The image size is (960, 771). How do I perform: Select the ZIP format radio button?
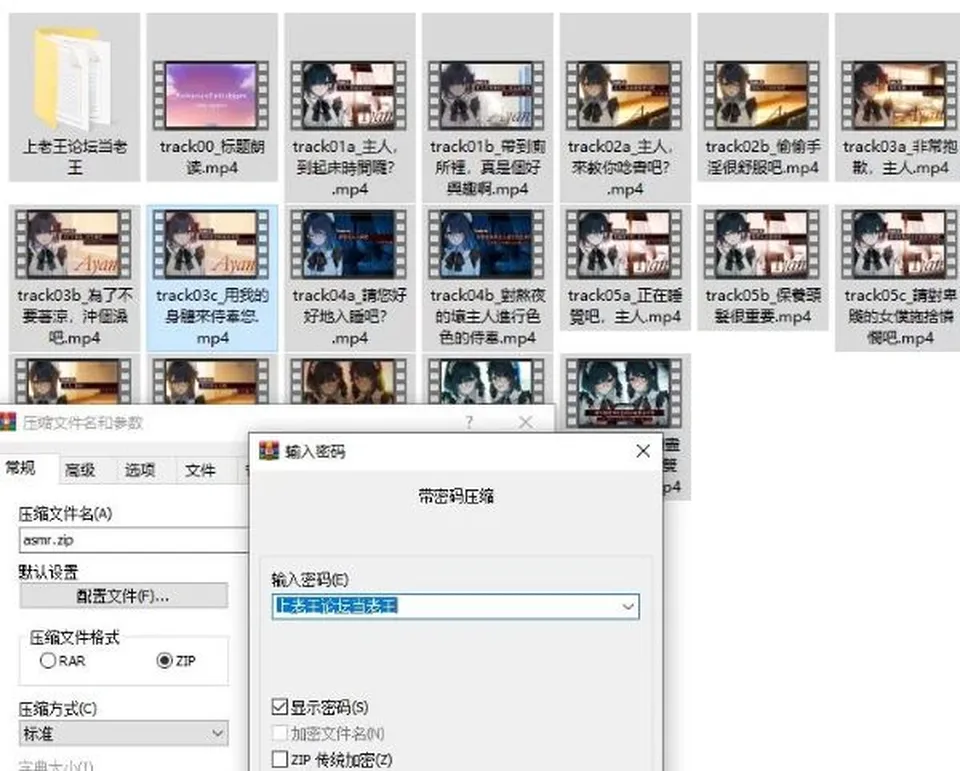click(164, 660)
